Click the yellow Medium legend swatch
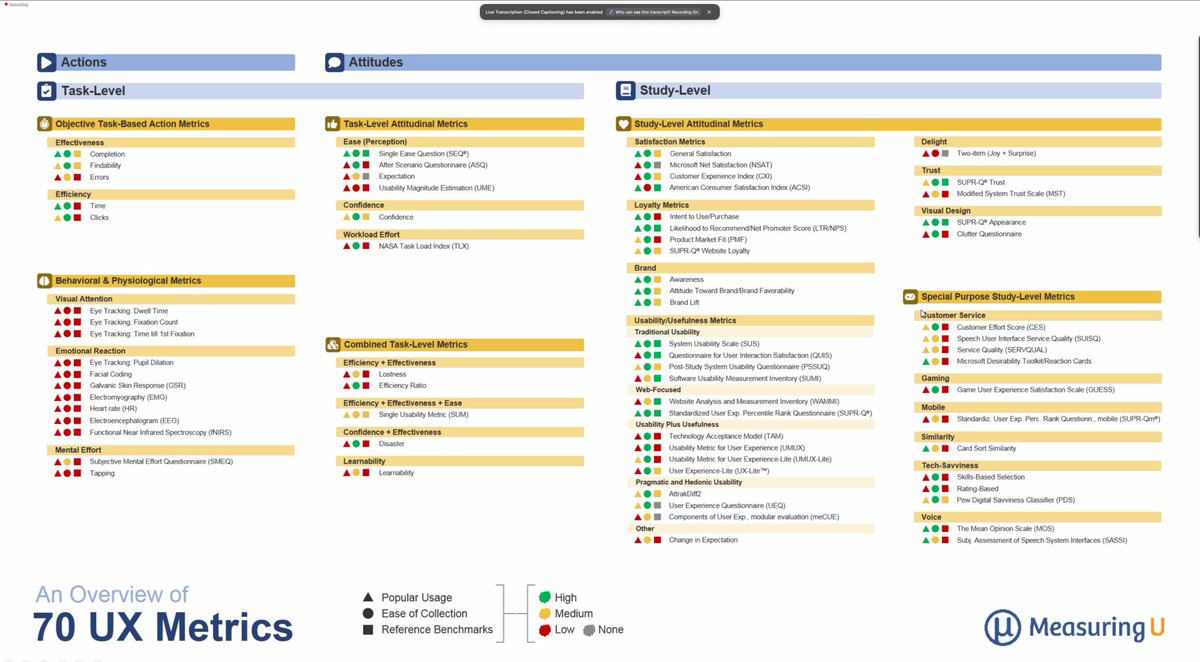 pos(545,613)
